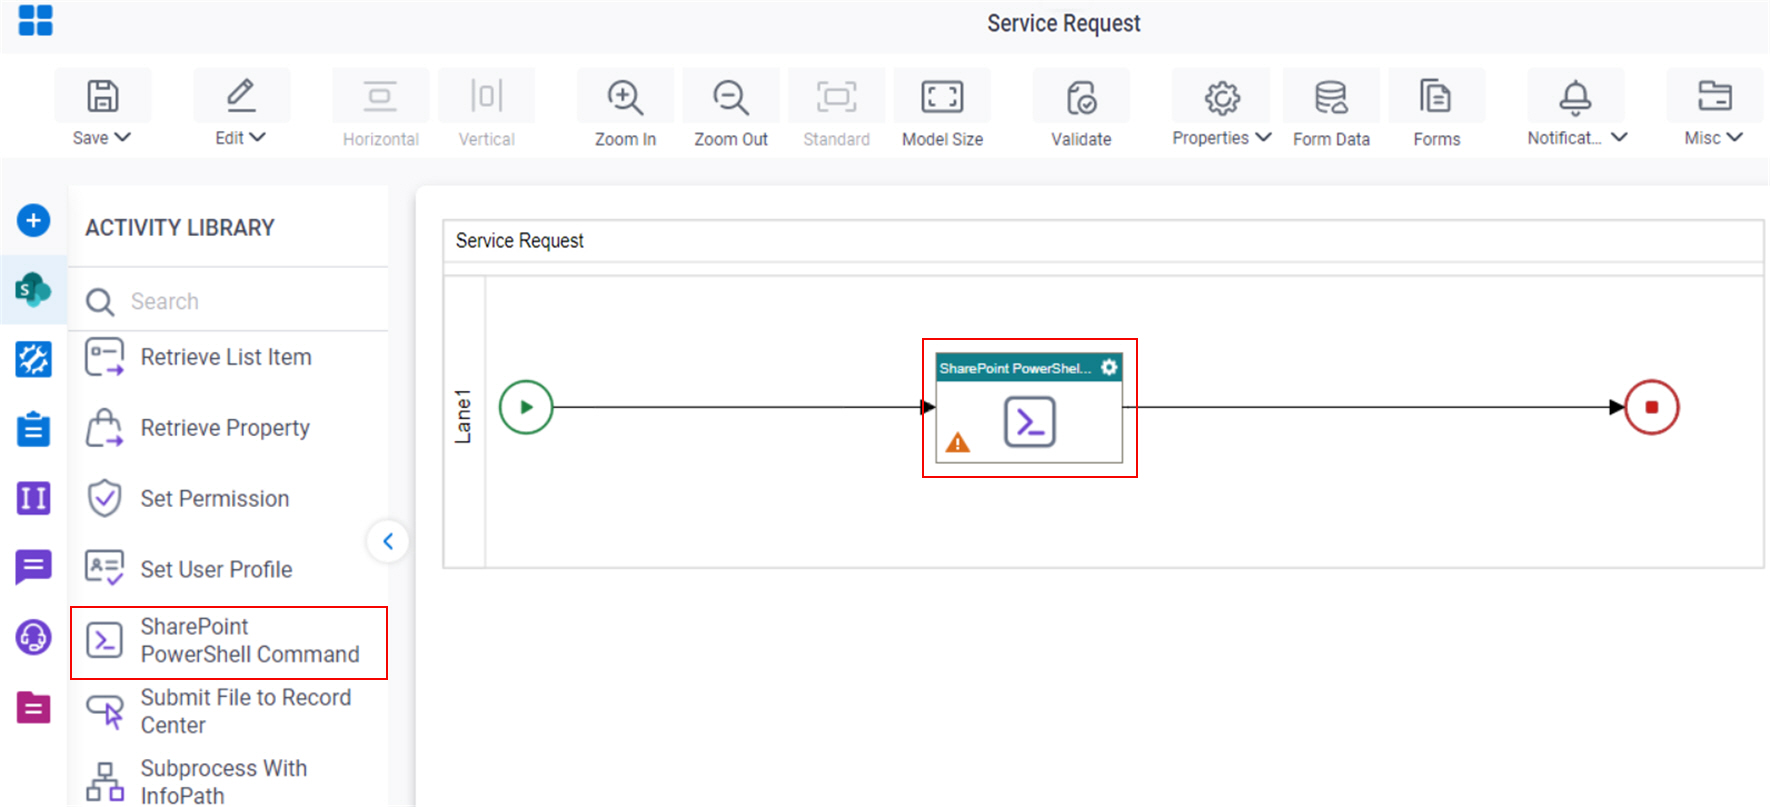
Task: Open settings gear on SharePoint PowerShell activity
Action: pos(1109,367)
